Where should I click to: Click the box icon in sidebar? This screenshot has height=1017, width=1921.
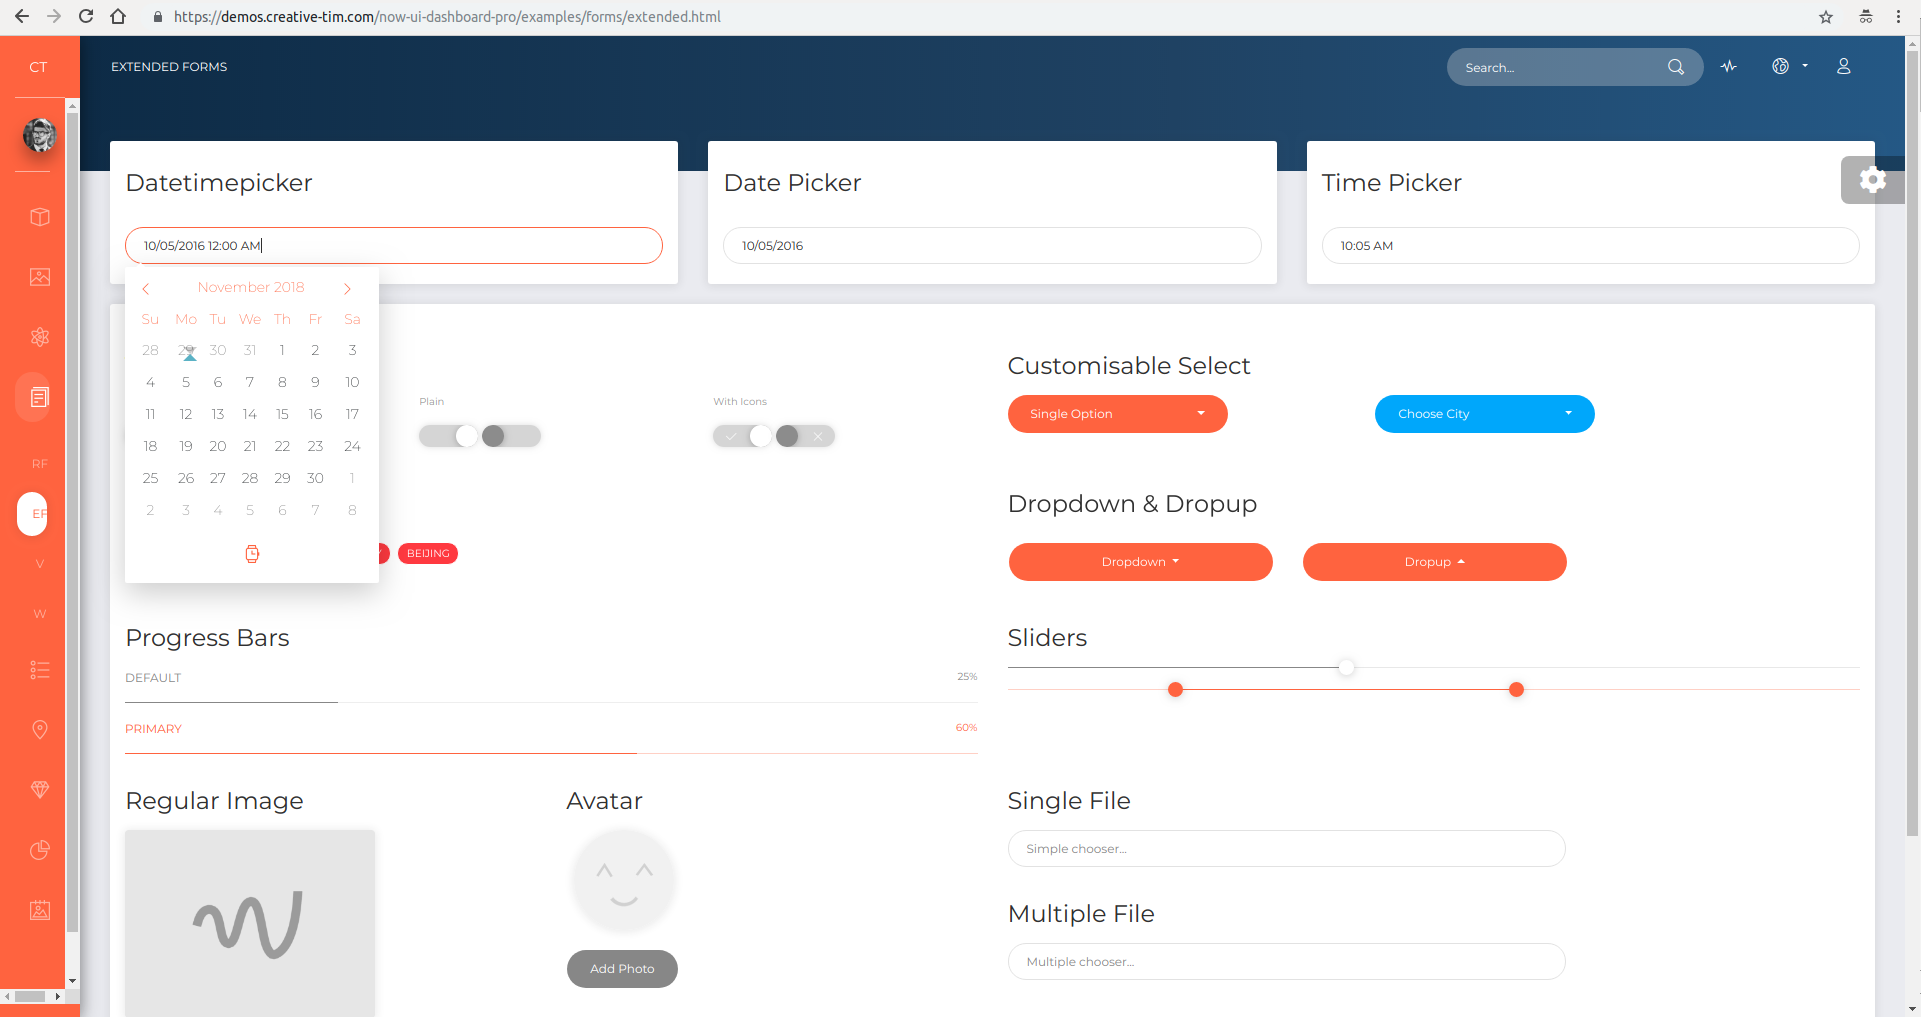pyautogui.click(x=40, y=217)
